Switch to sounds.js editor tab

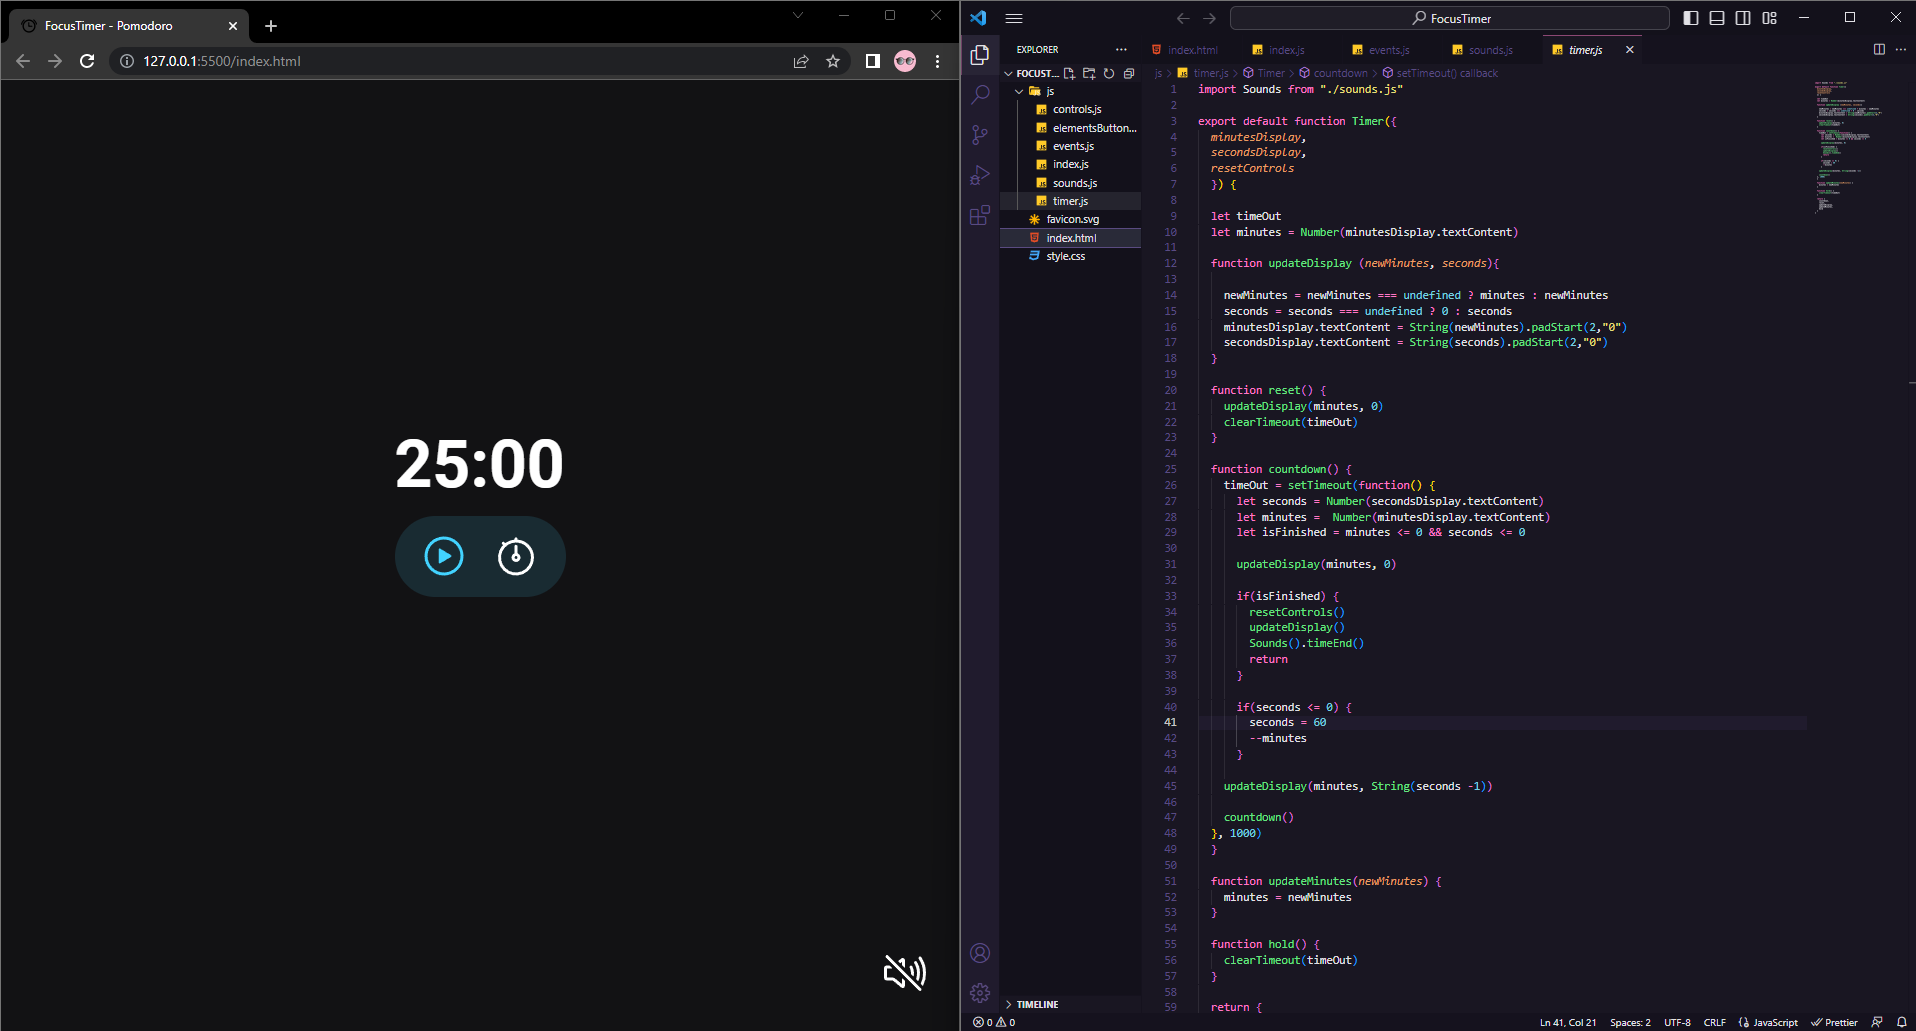[x=1490, y=50]
